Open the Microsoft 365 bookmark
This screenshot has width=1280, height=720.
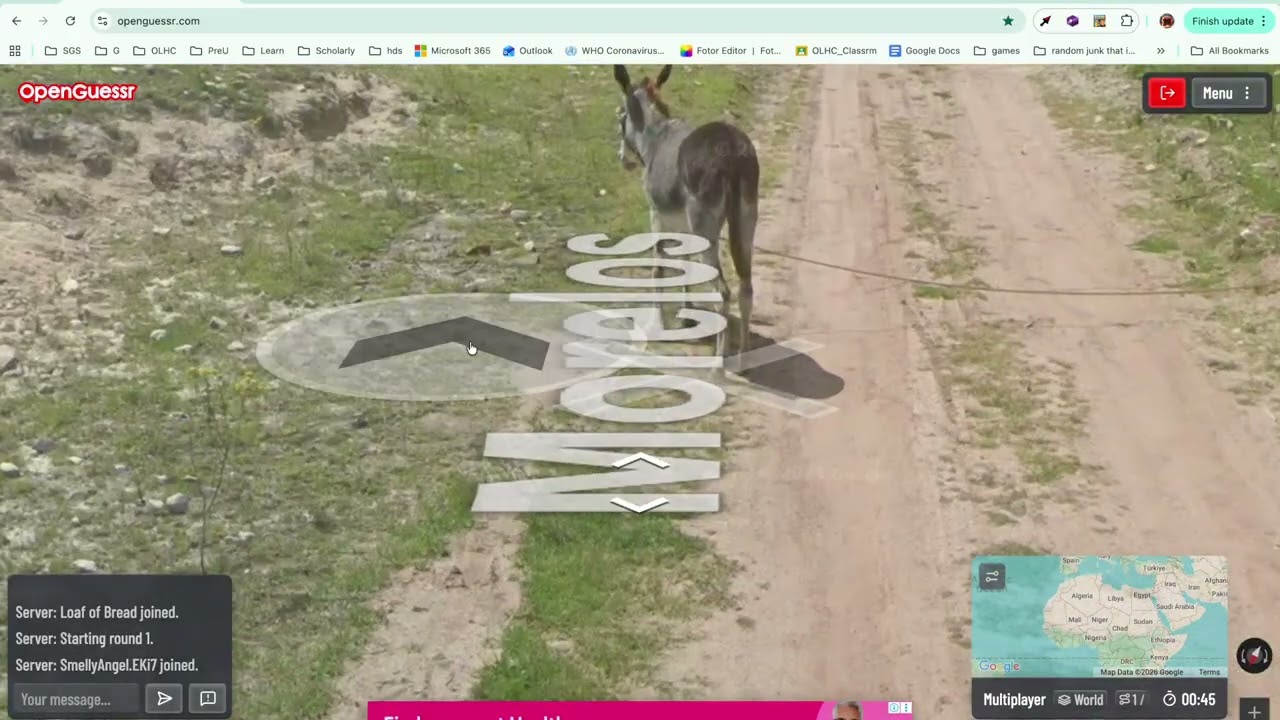tap(452, 51)
